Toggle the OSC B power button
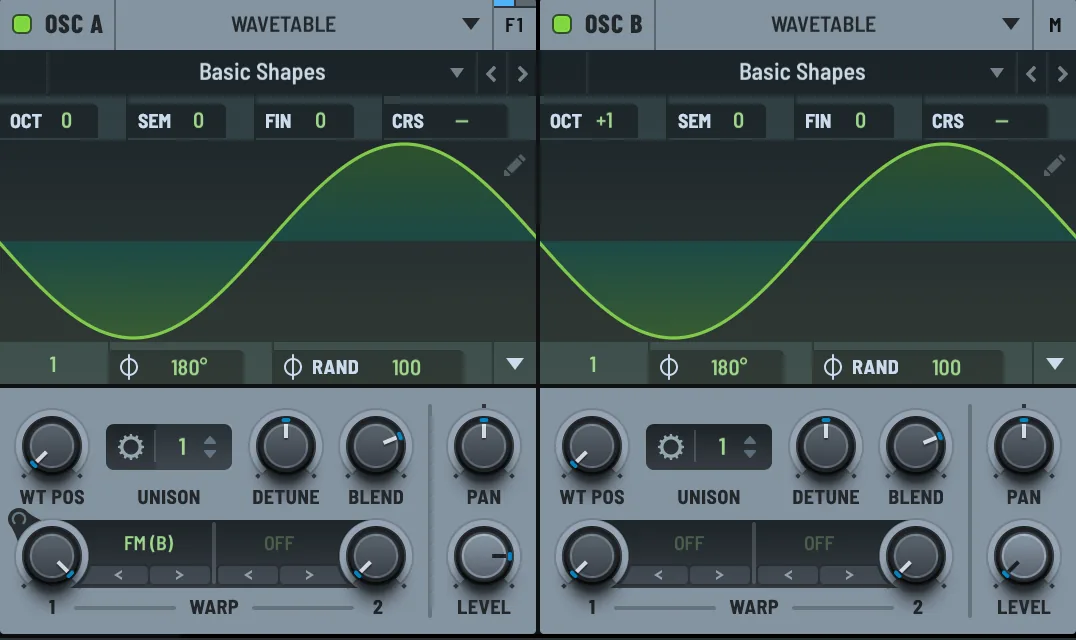Viewport: 1076px width, 640px height. tap(562, 24)
